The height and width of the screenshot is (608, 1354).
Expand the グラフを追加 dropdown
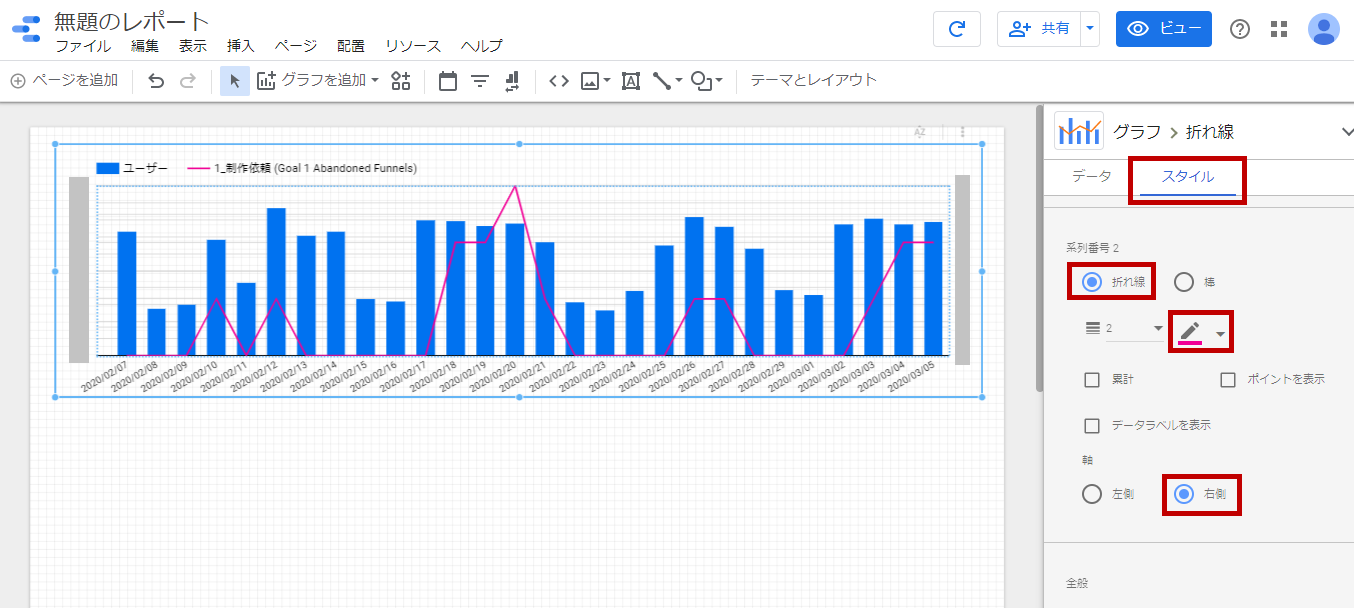tap(375, 81)
